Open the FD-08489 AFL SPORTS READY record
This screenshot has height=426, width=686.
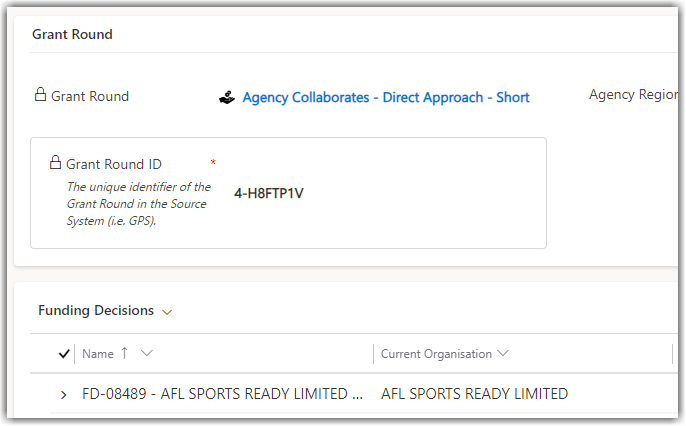[222, 394]
